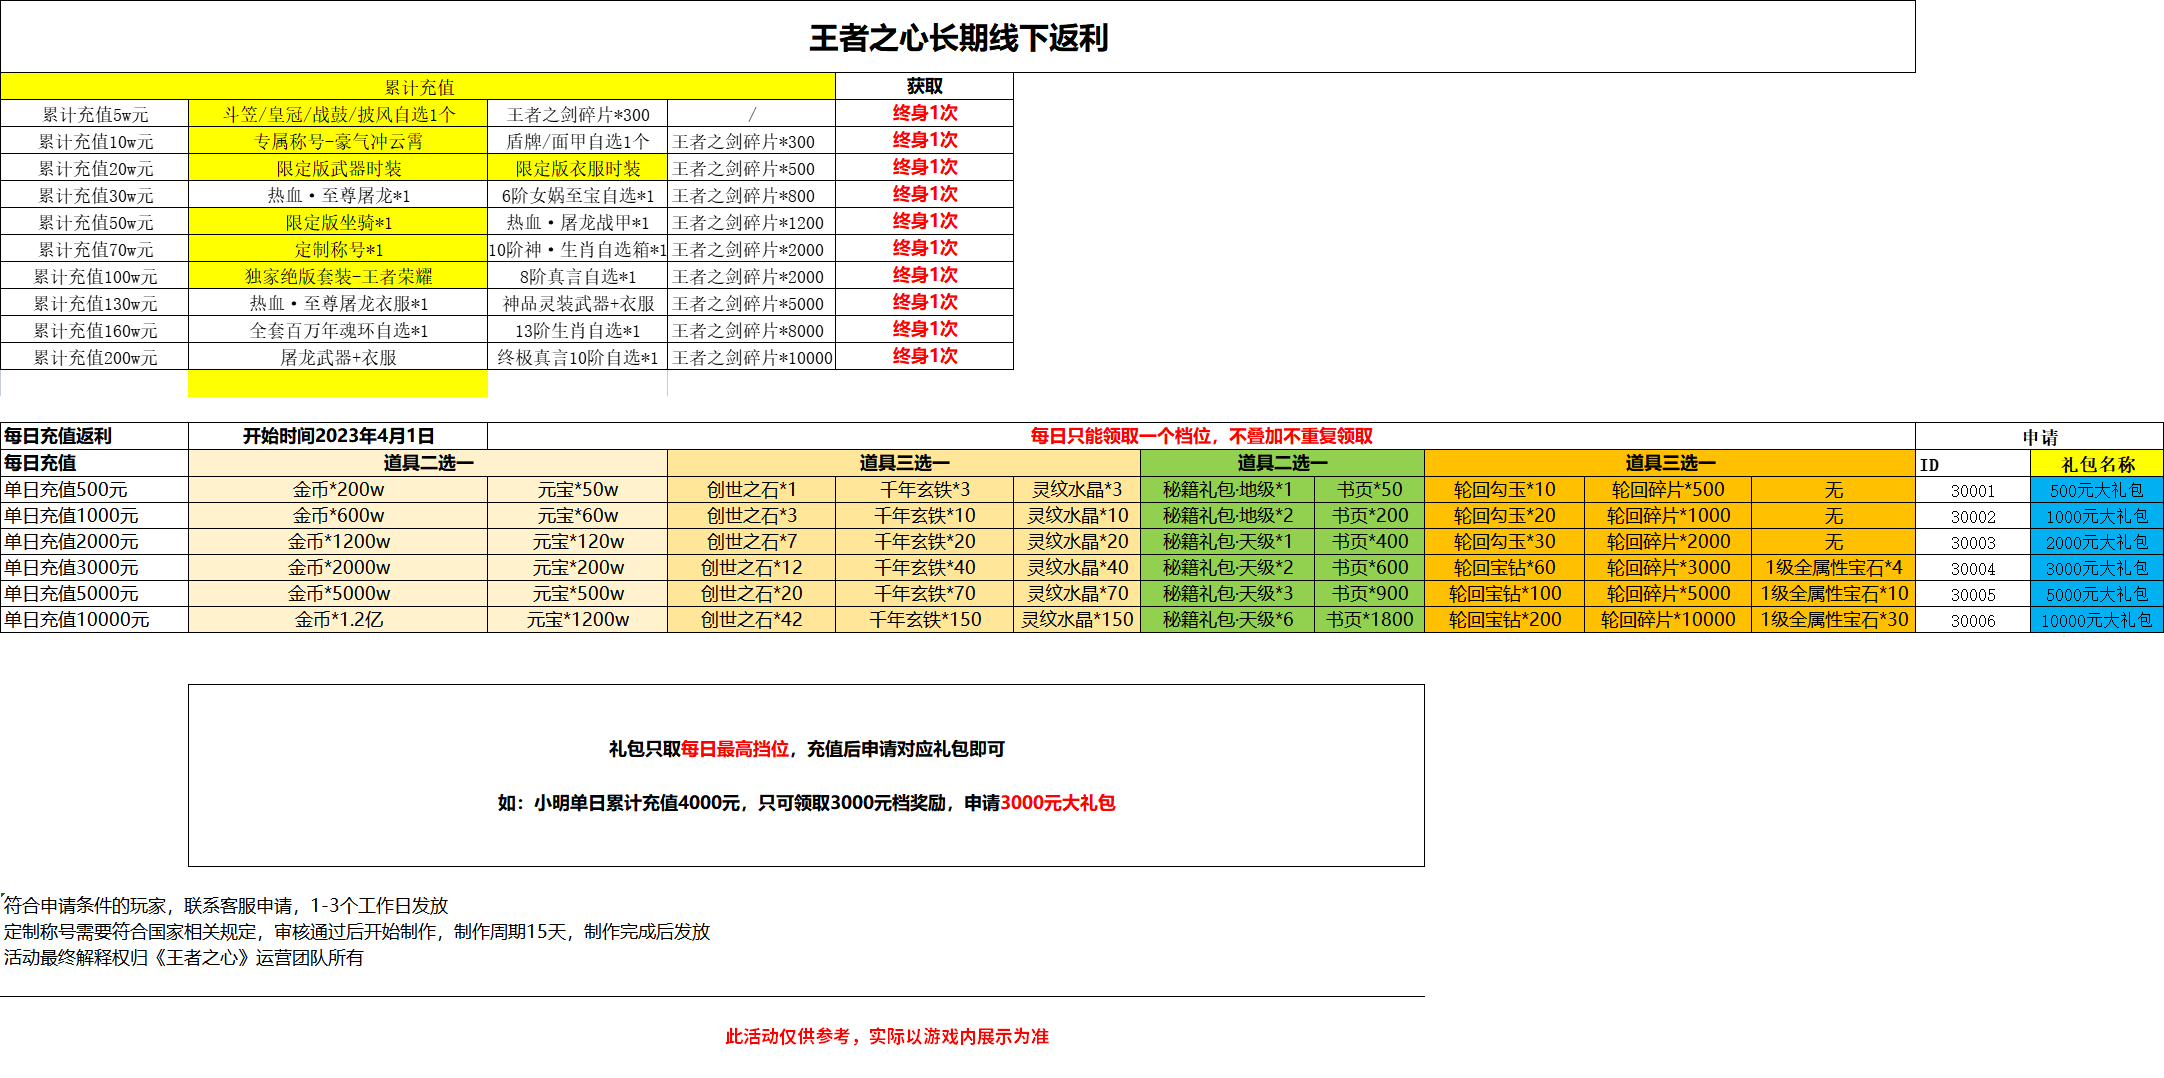Viewport: 2164px width, 1078px height.
Task: Click cell 灵纹水晶*70
Action: click(1077, 594)
